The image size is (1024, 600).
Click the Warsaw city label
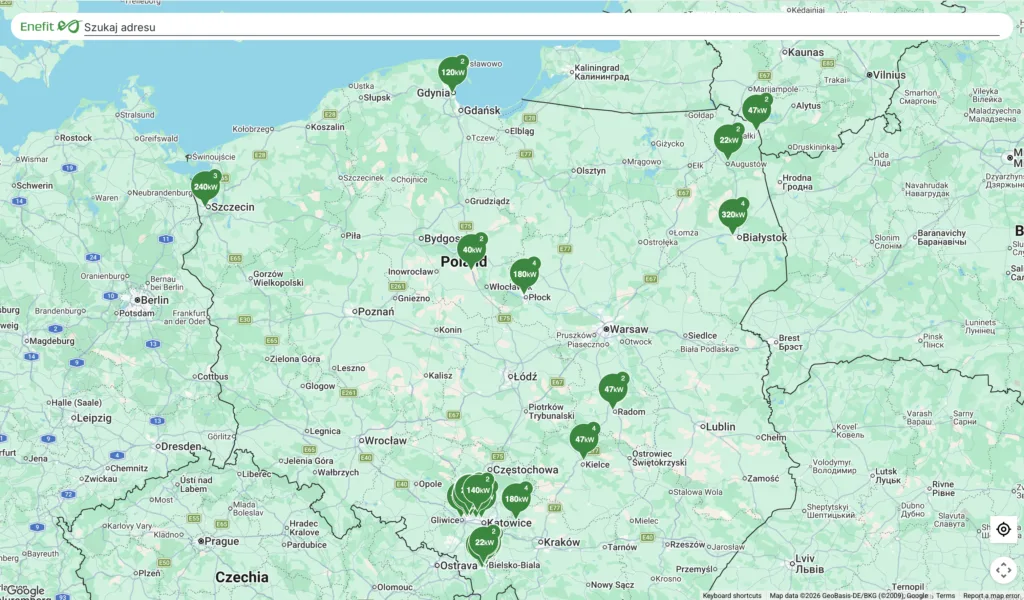[x=629, y=329]
